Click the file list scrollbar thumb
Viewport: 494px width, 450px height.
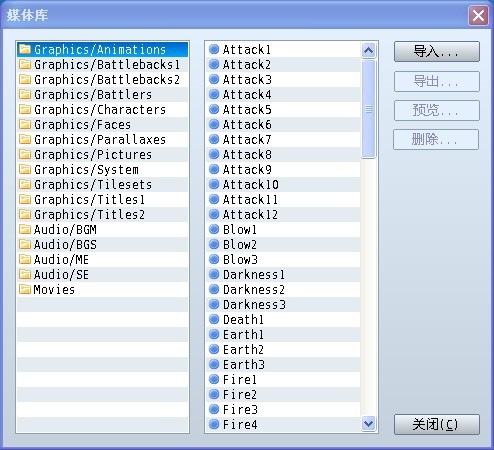point(368,109)
